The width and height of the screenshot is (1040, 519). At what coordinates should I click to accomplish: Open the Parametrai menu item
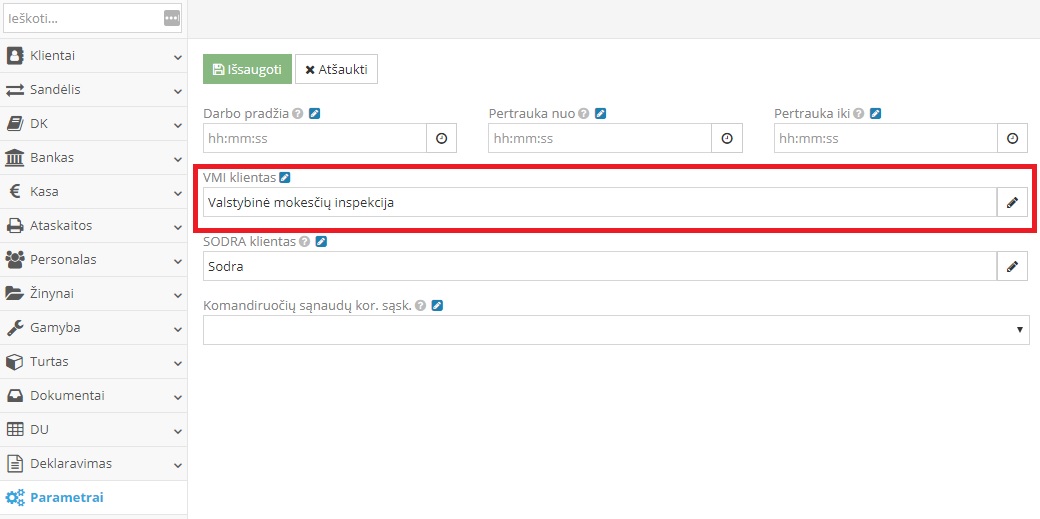tap(66, 497)
